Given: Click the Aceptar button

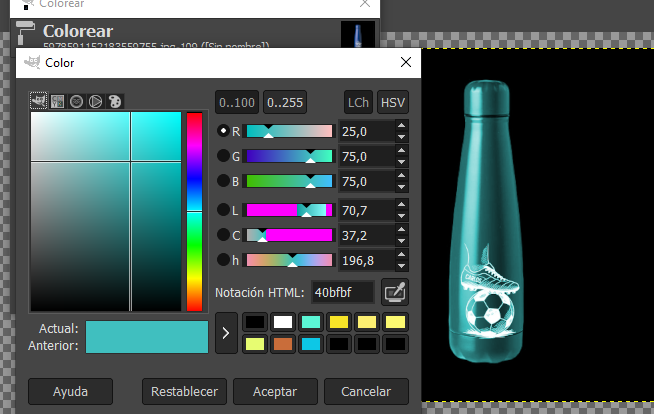Looking at the screenshot, I should [x=282, y=390].
